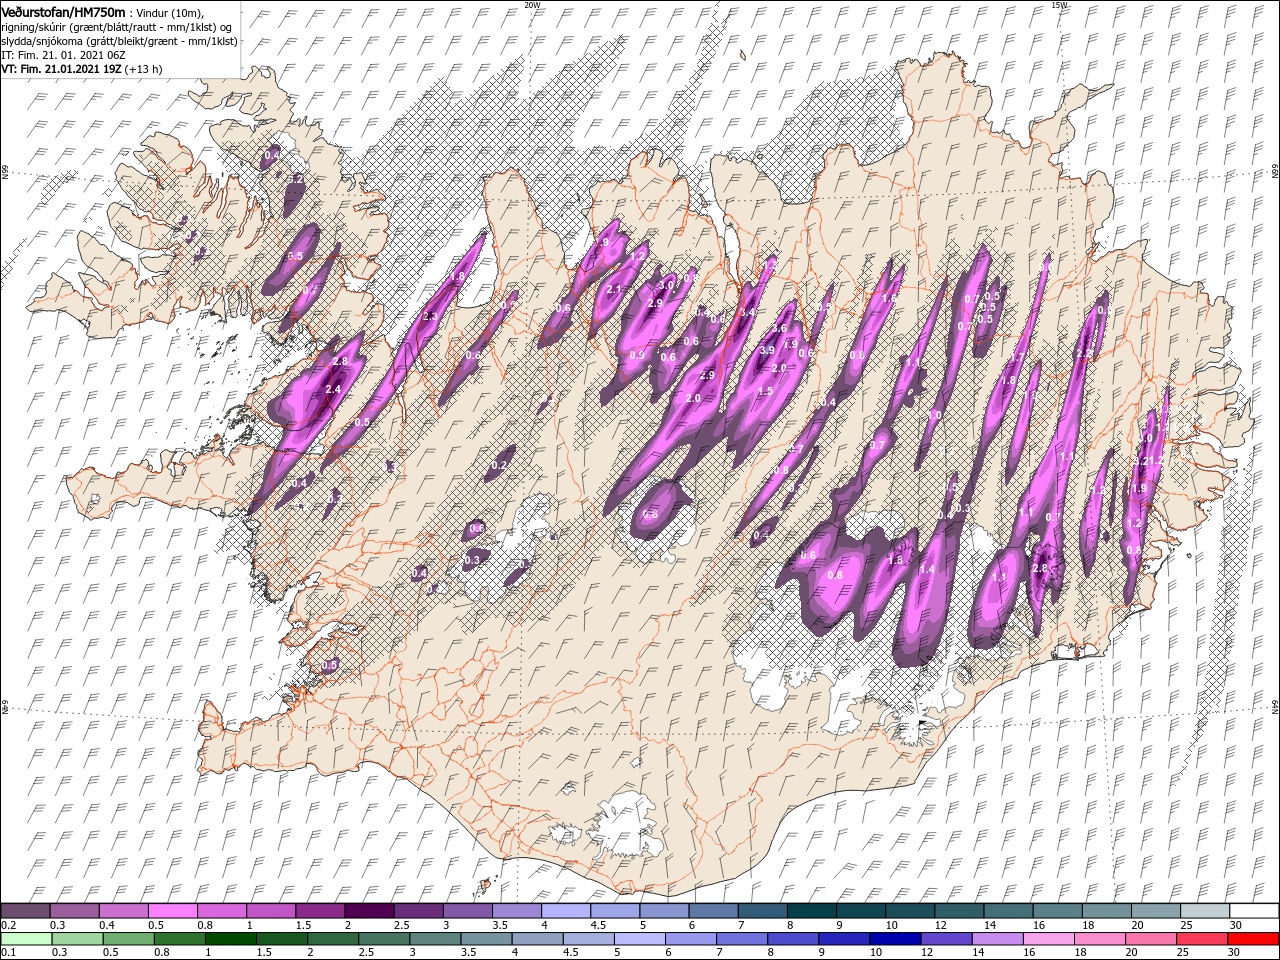The height and width of the screenshot is (960, 1280).
Task: Click the 'slydda/snjókoma' legend description line
Action: [120, 40]
